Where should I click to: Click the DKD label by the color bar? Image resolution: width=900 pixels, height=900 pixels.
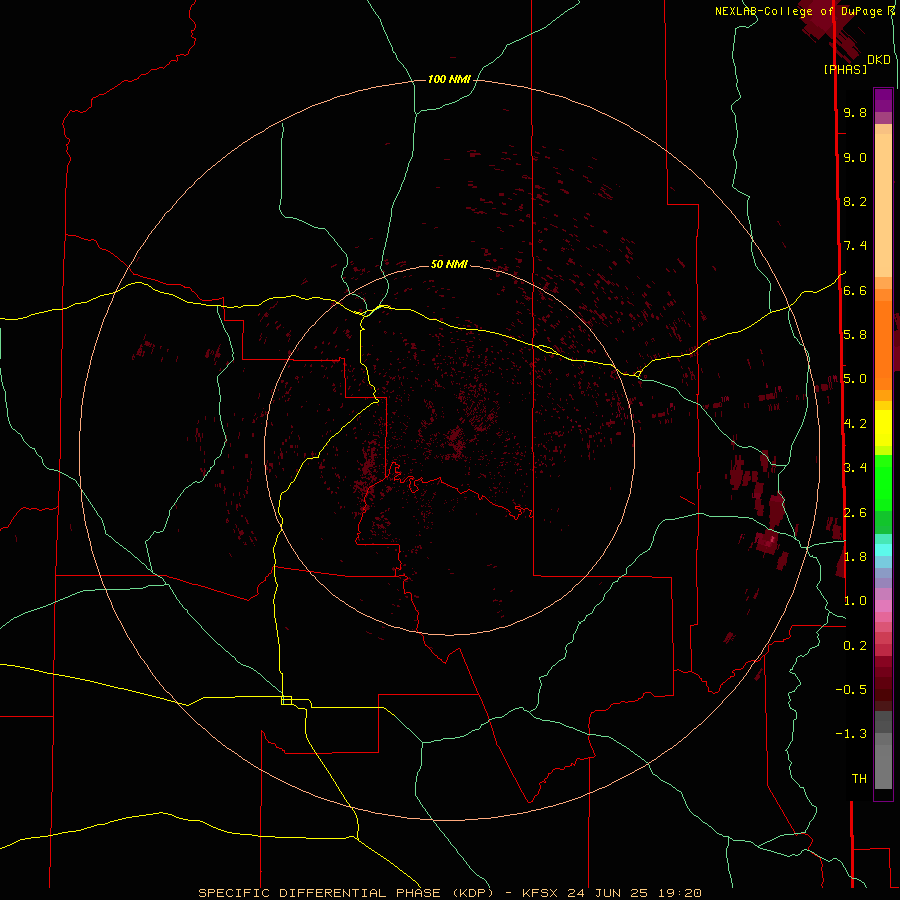879,60
